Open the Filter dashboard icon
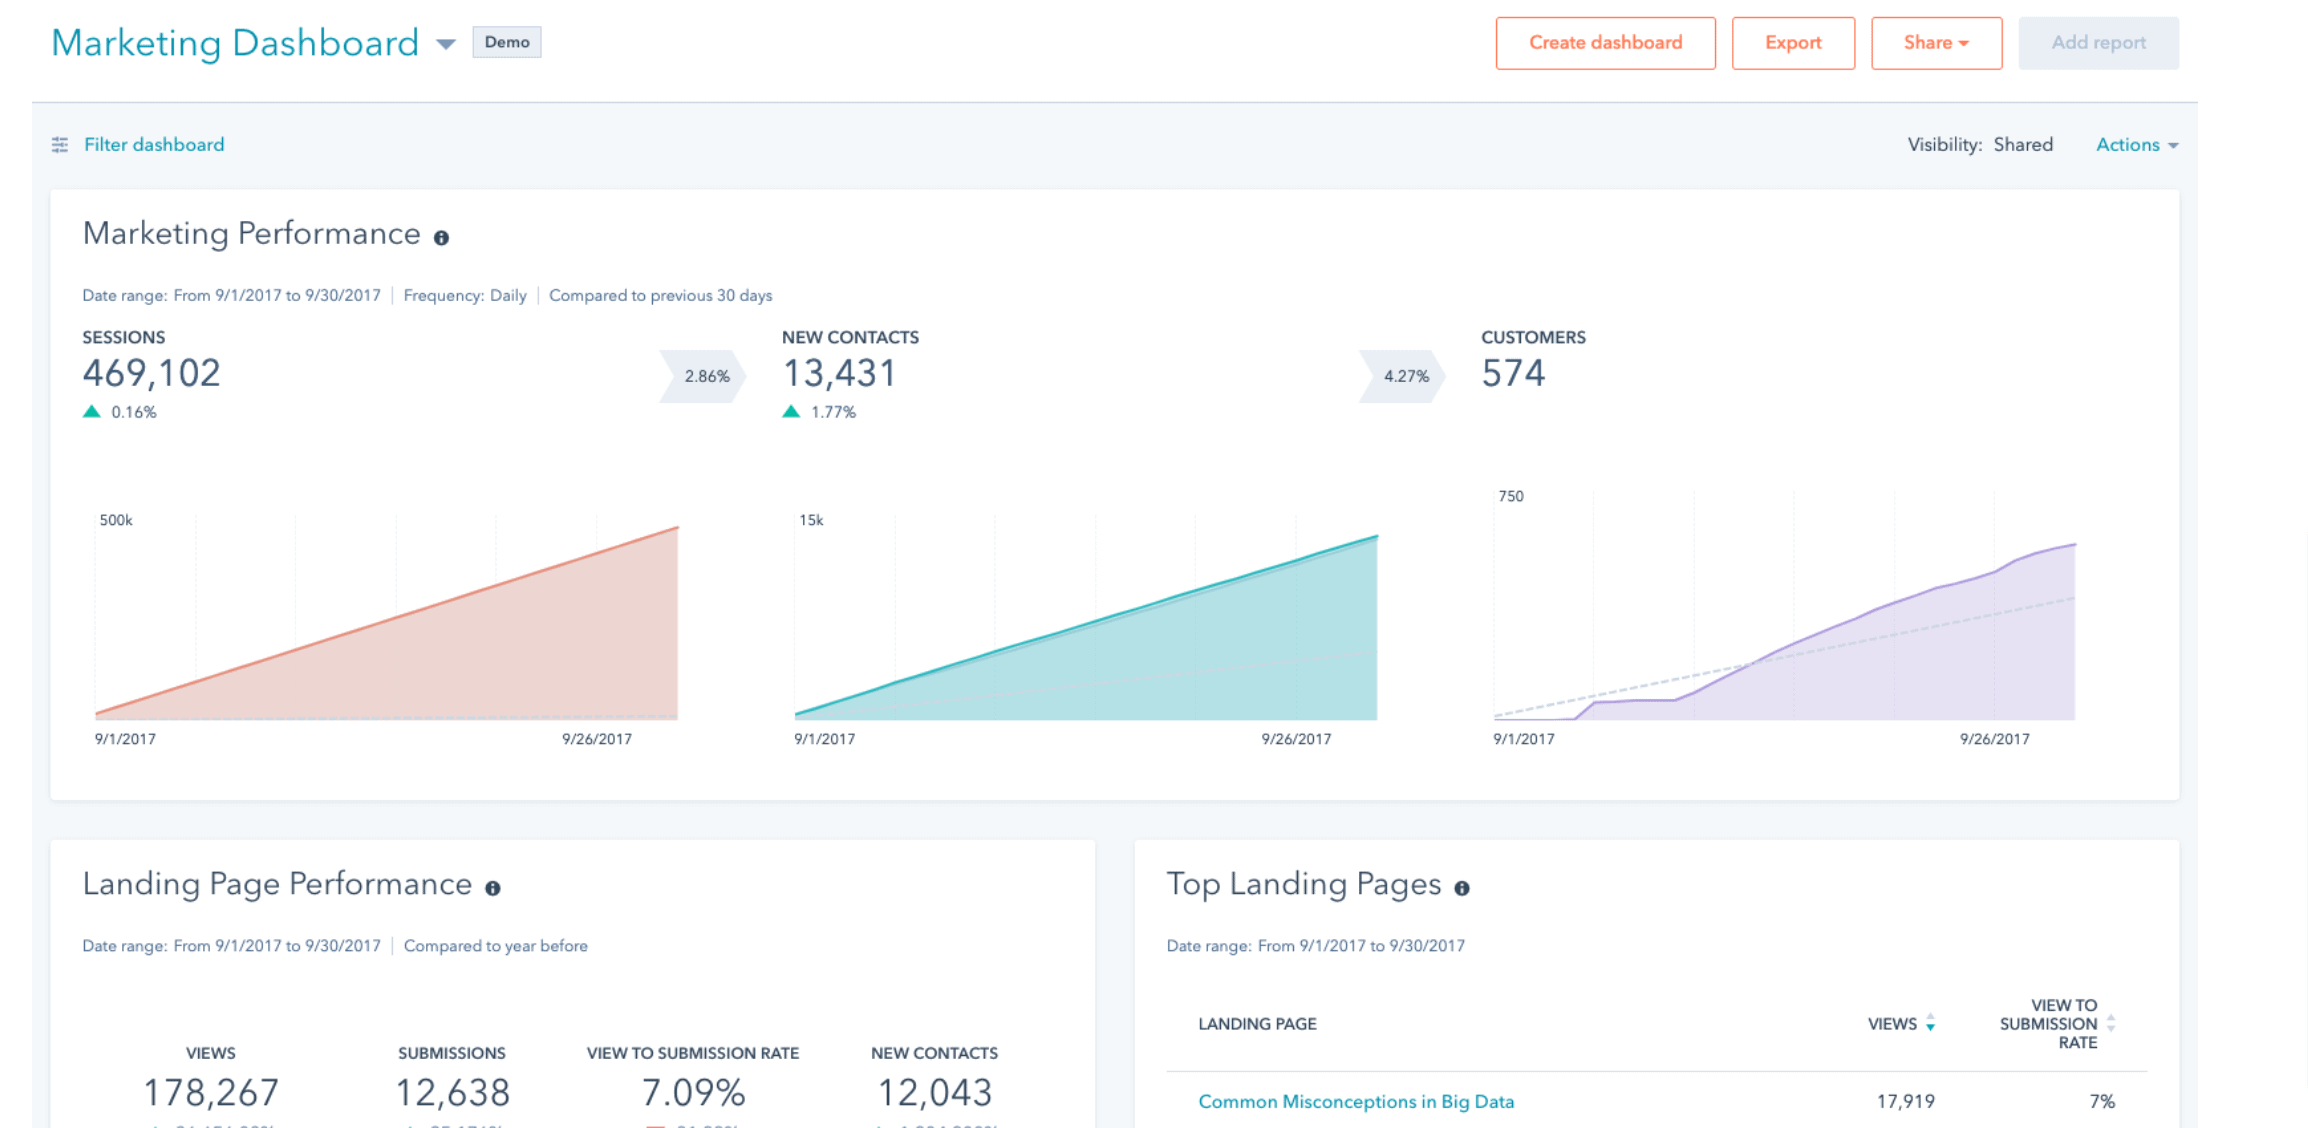 pyautogui.click(x=61, y=144)
